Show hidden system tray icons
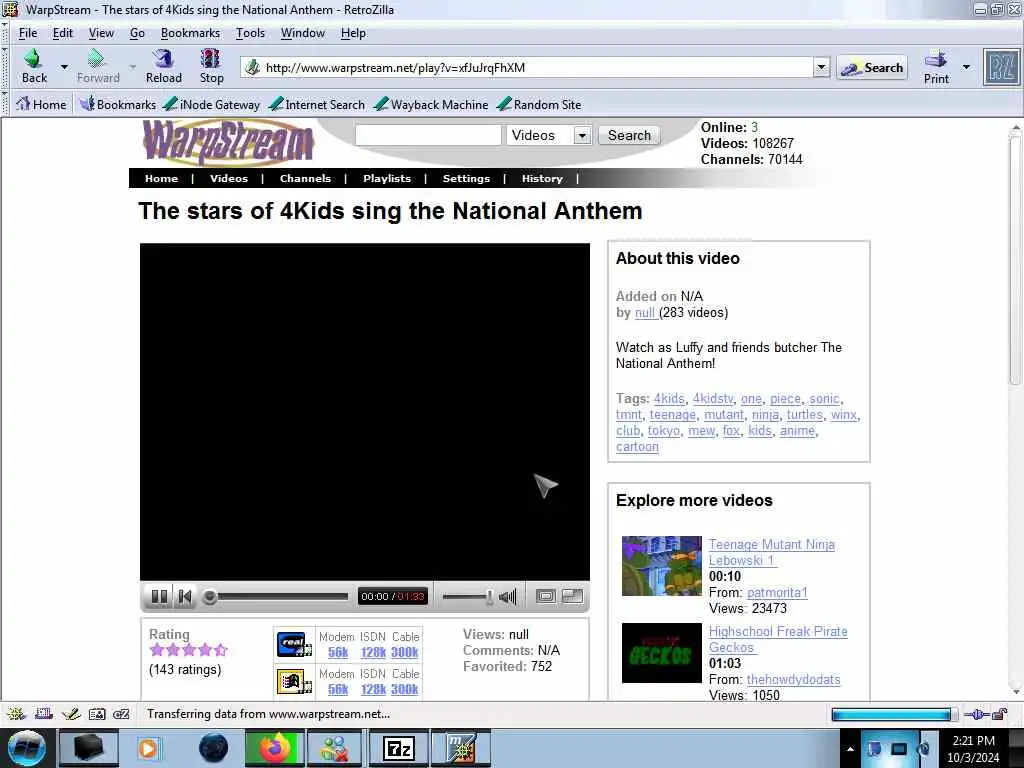Screen dimensions: 1024x768 click(850, 749)
